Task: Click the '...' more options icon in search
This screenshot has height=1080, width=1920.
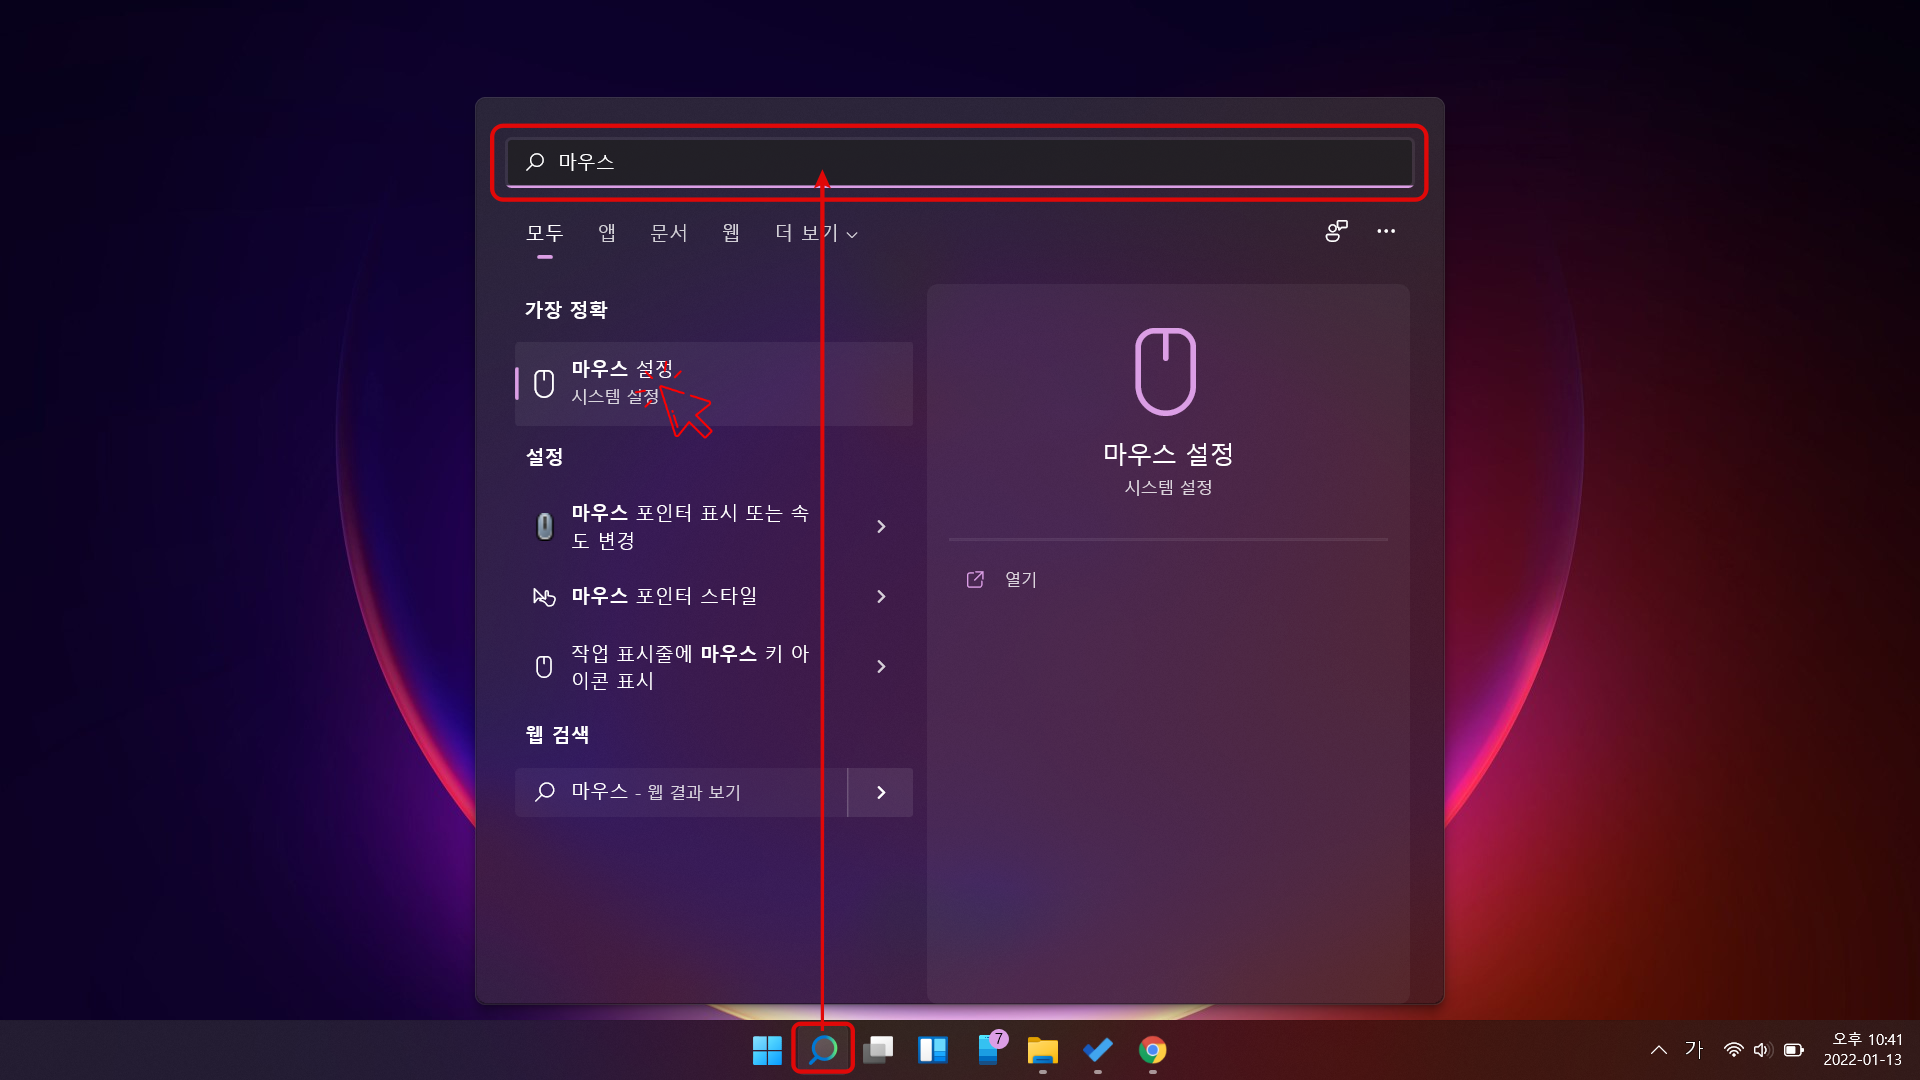Action: coord(1386,231)
